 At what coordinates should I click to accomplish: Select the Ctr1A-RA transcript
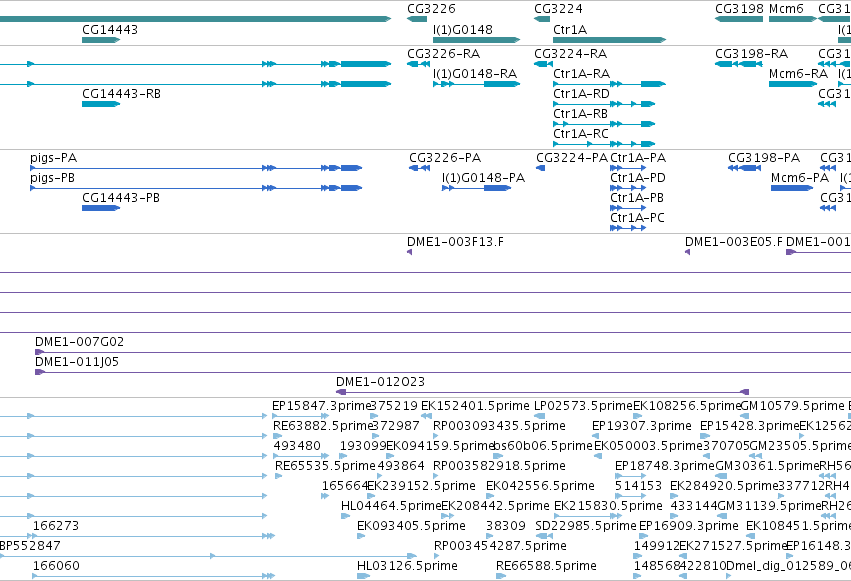click(581, 74)
